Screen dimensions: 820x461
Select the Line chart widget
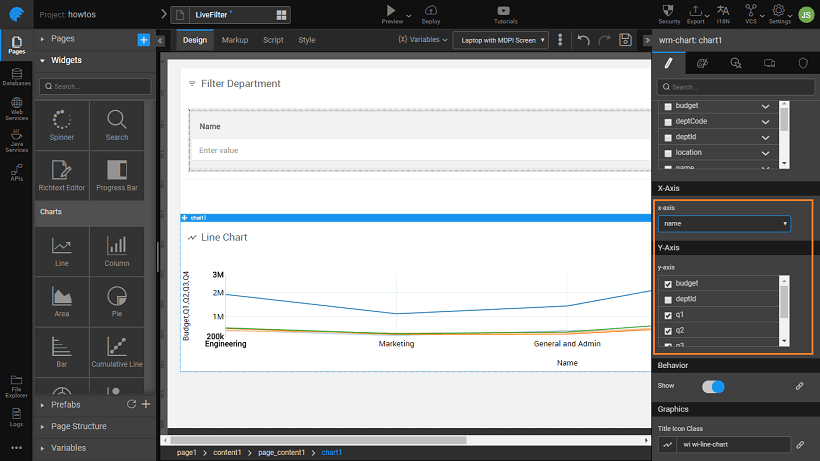62,250
